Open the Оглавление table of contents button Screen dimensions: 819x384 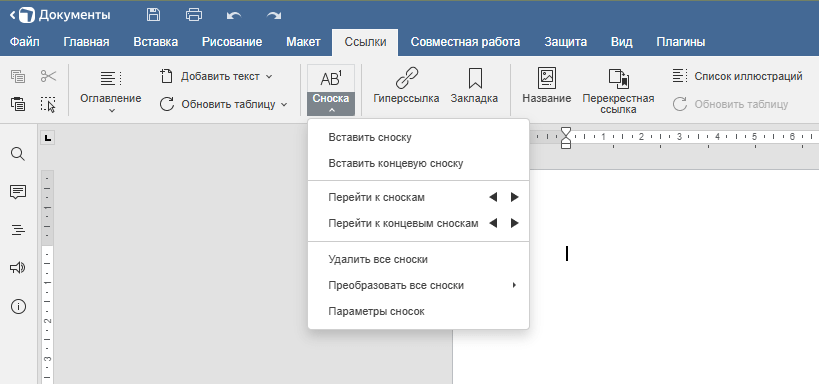pos(111,90)
